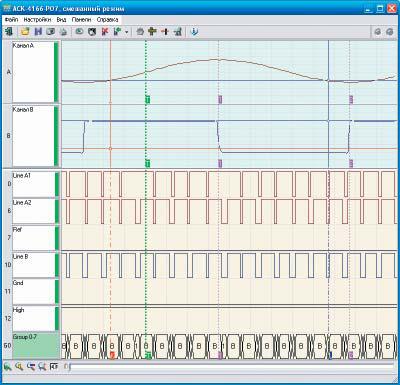Click the first zoom magnifier icon
The width and height of the screenshot is (400, 385).
(8, 367)
